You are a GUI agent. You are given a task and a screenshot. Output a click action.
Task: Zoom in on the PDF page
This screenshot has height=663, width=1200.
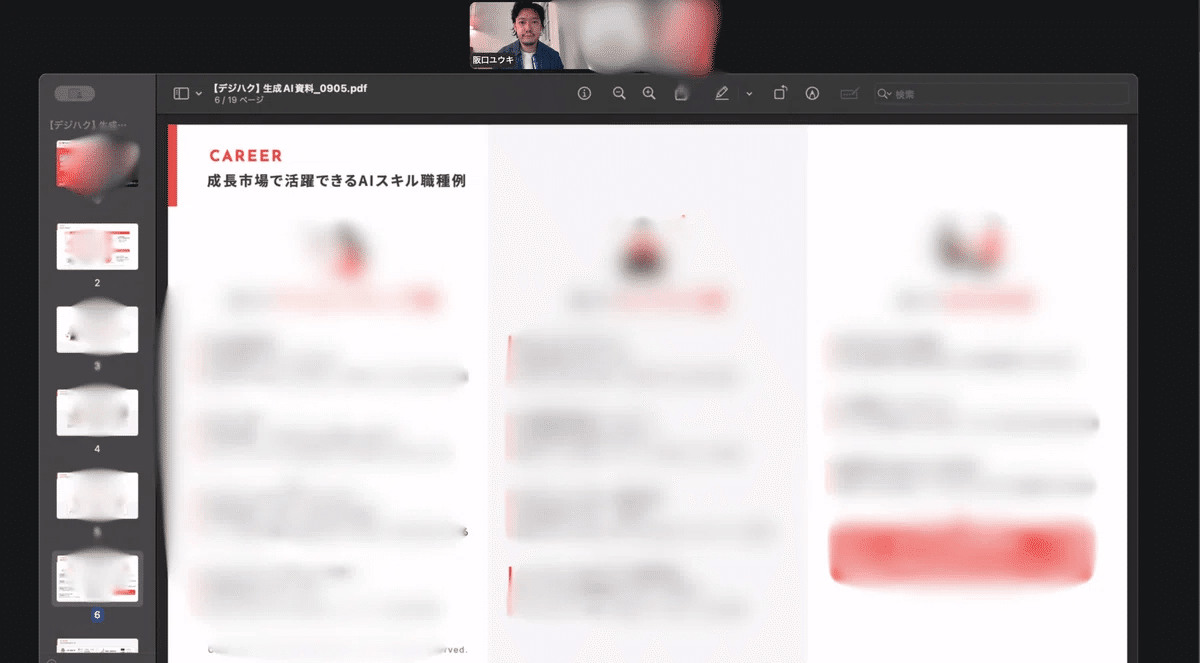[x=649, y=93]
